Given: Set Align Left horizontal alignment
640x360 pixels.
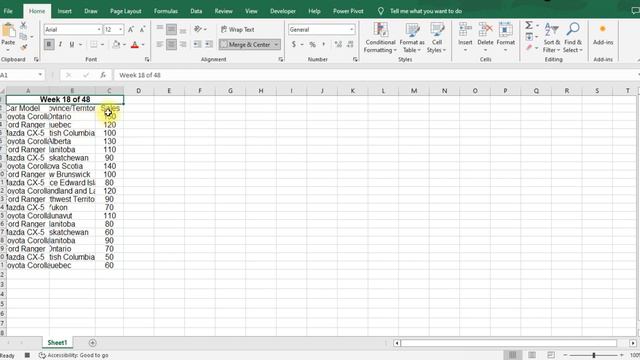Looking at the screenshot, I should [160, 44].
